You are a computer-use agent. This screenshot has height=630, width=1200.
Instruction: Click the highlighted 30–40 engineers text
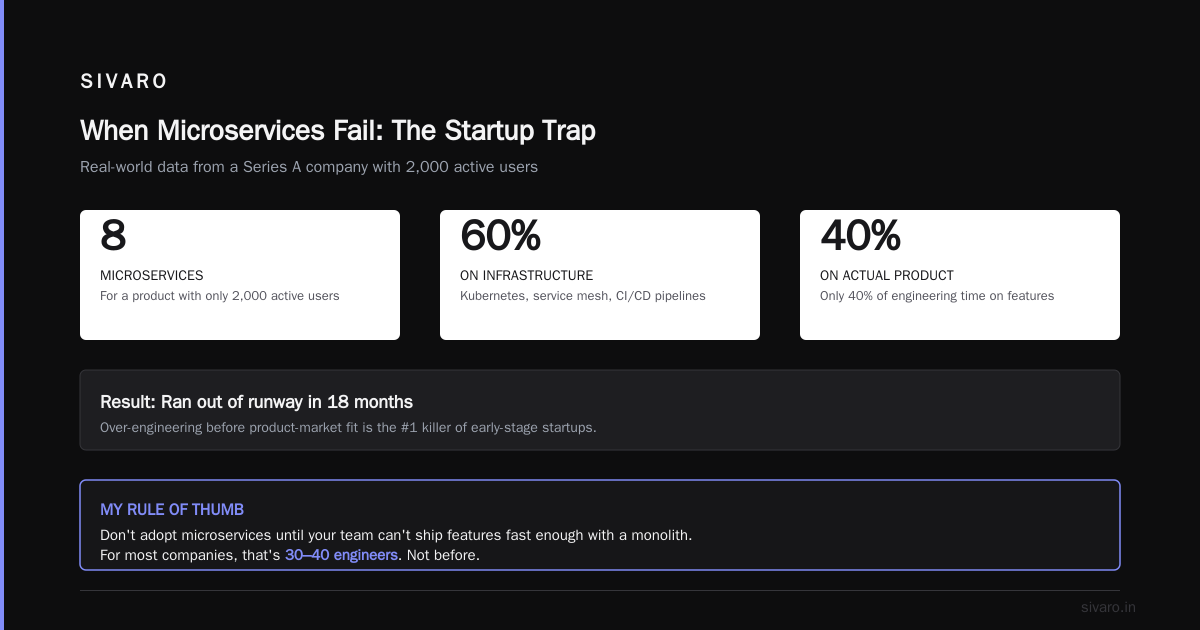341,555
